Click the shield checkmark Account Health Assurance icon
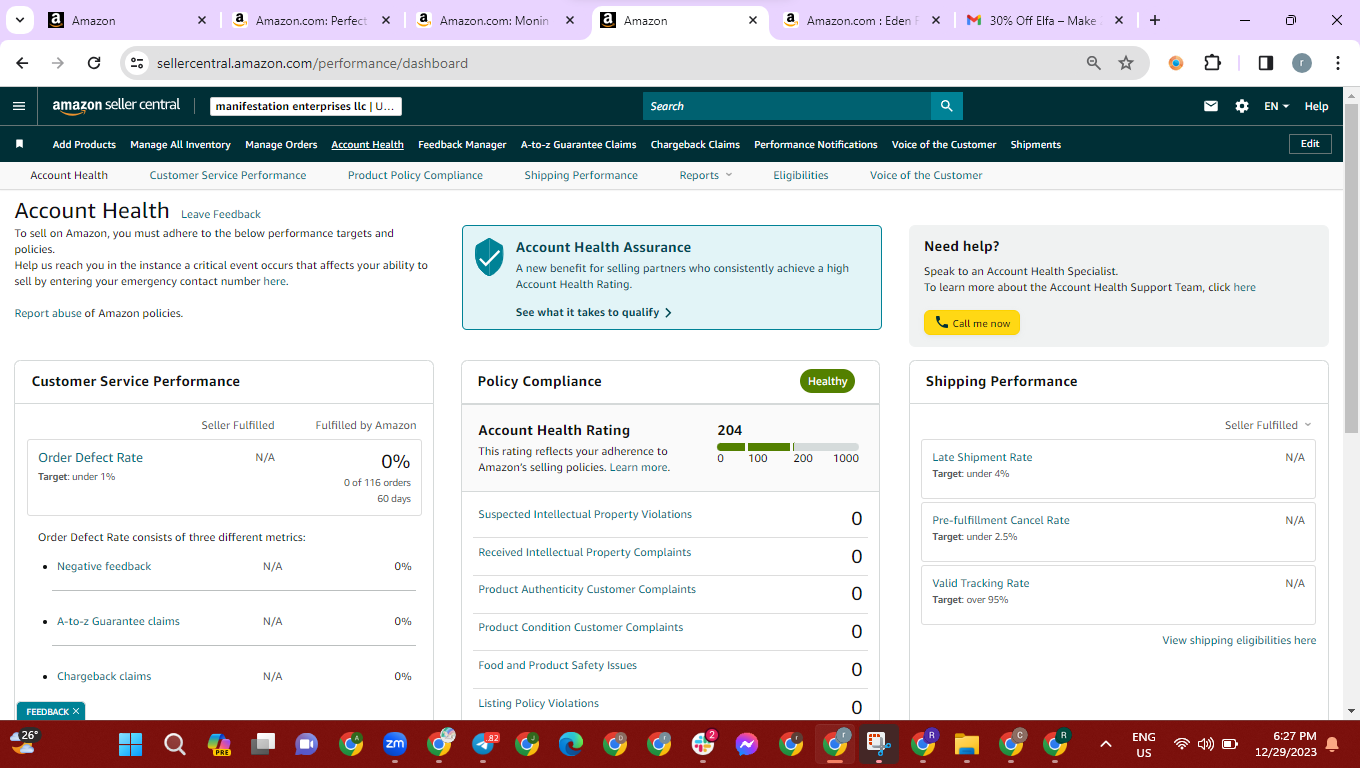The image size is (1360, 768). (489, 257)
